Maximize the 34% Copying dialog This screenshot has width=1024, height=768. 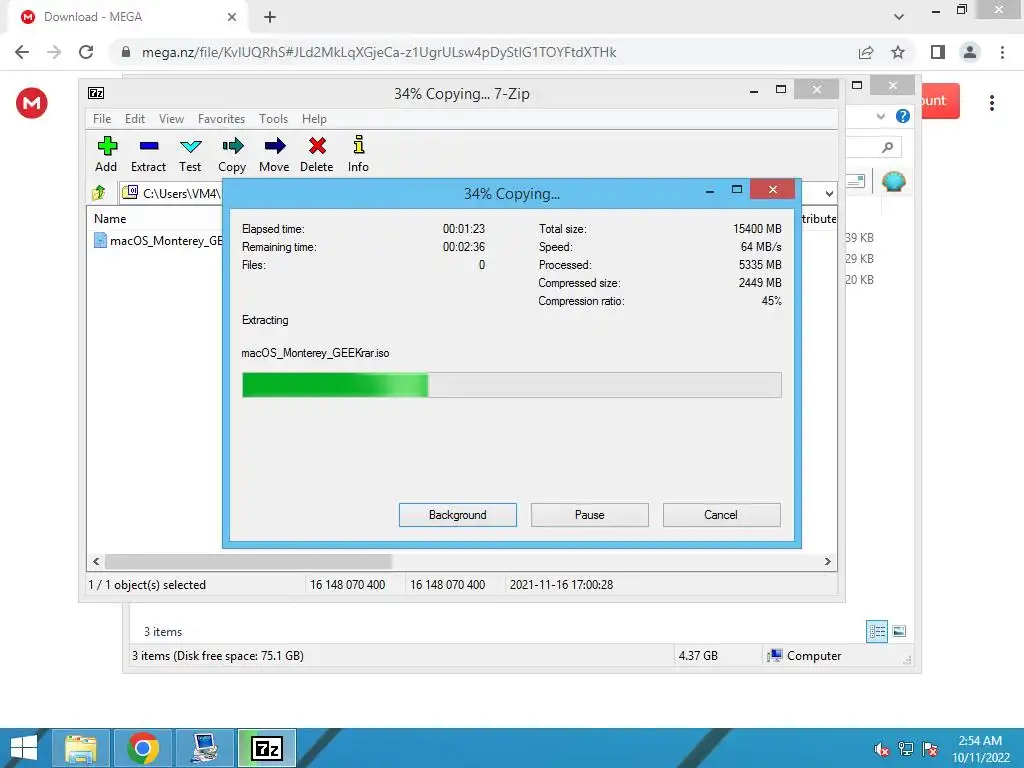coord(737,190)
